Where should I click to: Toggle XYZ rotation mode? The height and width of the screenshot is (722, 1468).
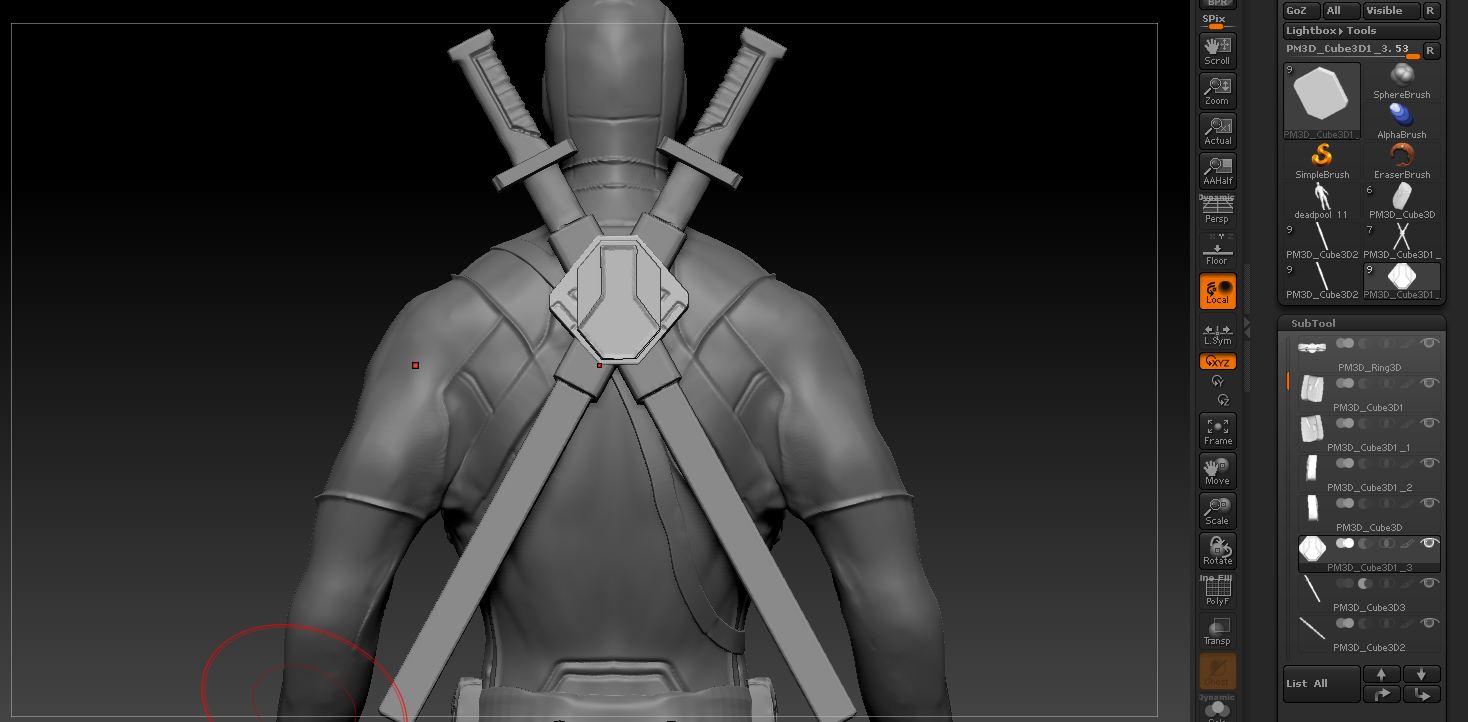(1217, 362)
